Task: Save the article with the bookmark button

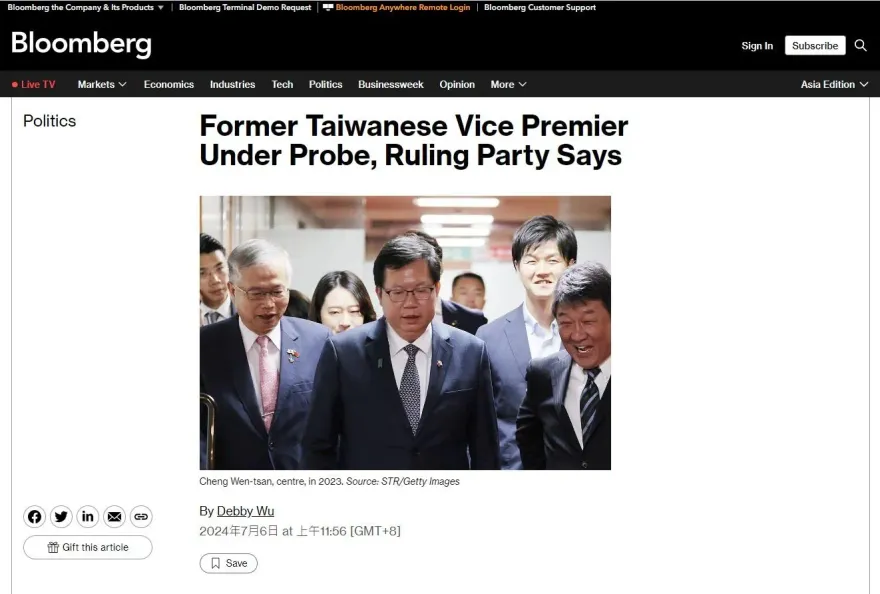Action: click(228, 563)
